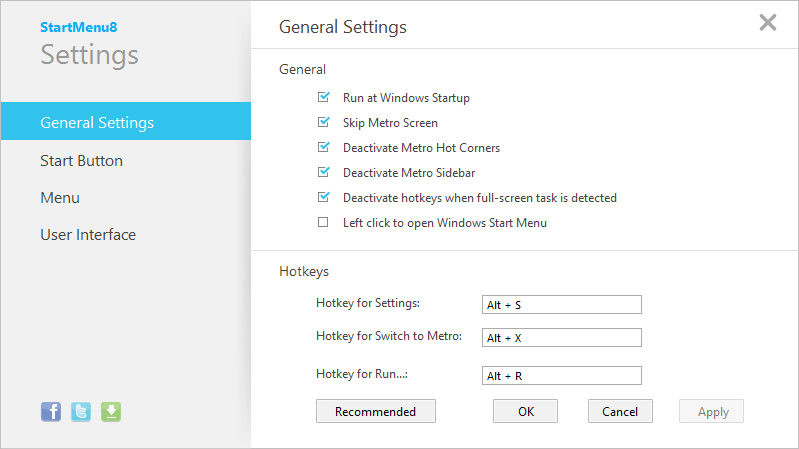The image size is (799, 449).
Task: Toggle Skip Metro Screen checkbox
Action: [x=323, y=123]
